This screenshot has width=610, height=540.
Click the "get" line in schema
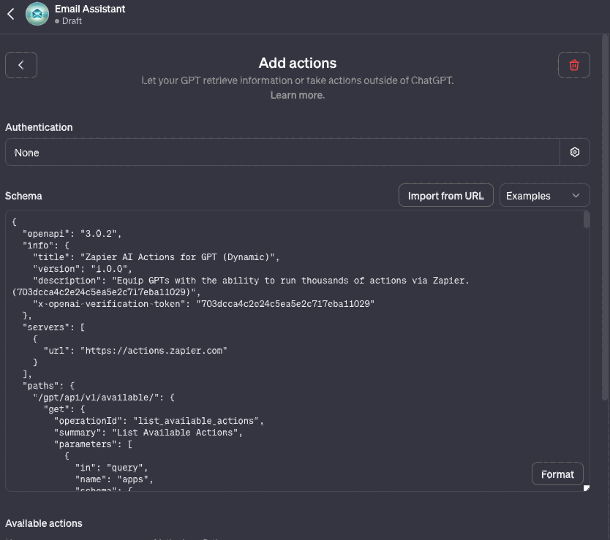pos(64,409)
